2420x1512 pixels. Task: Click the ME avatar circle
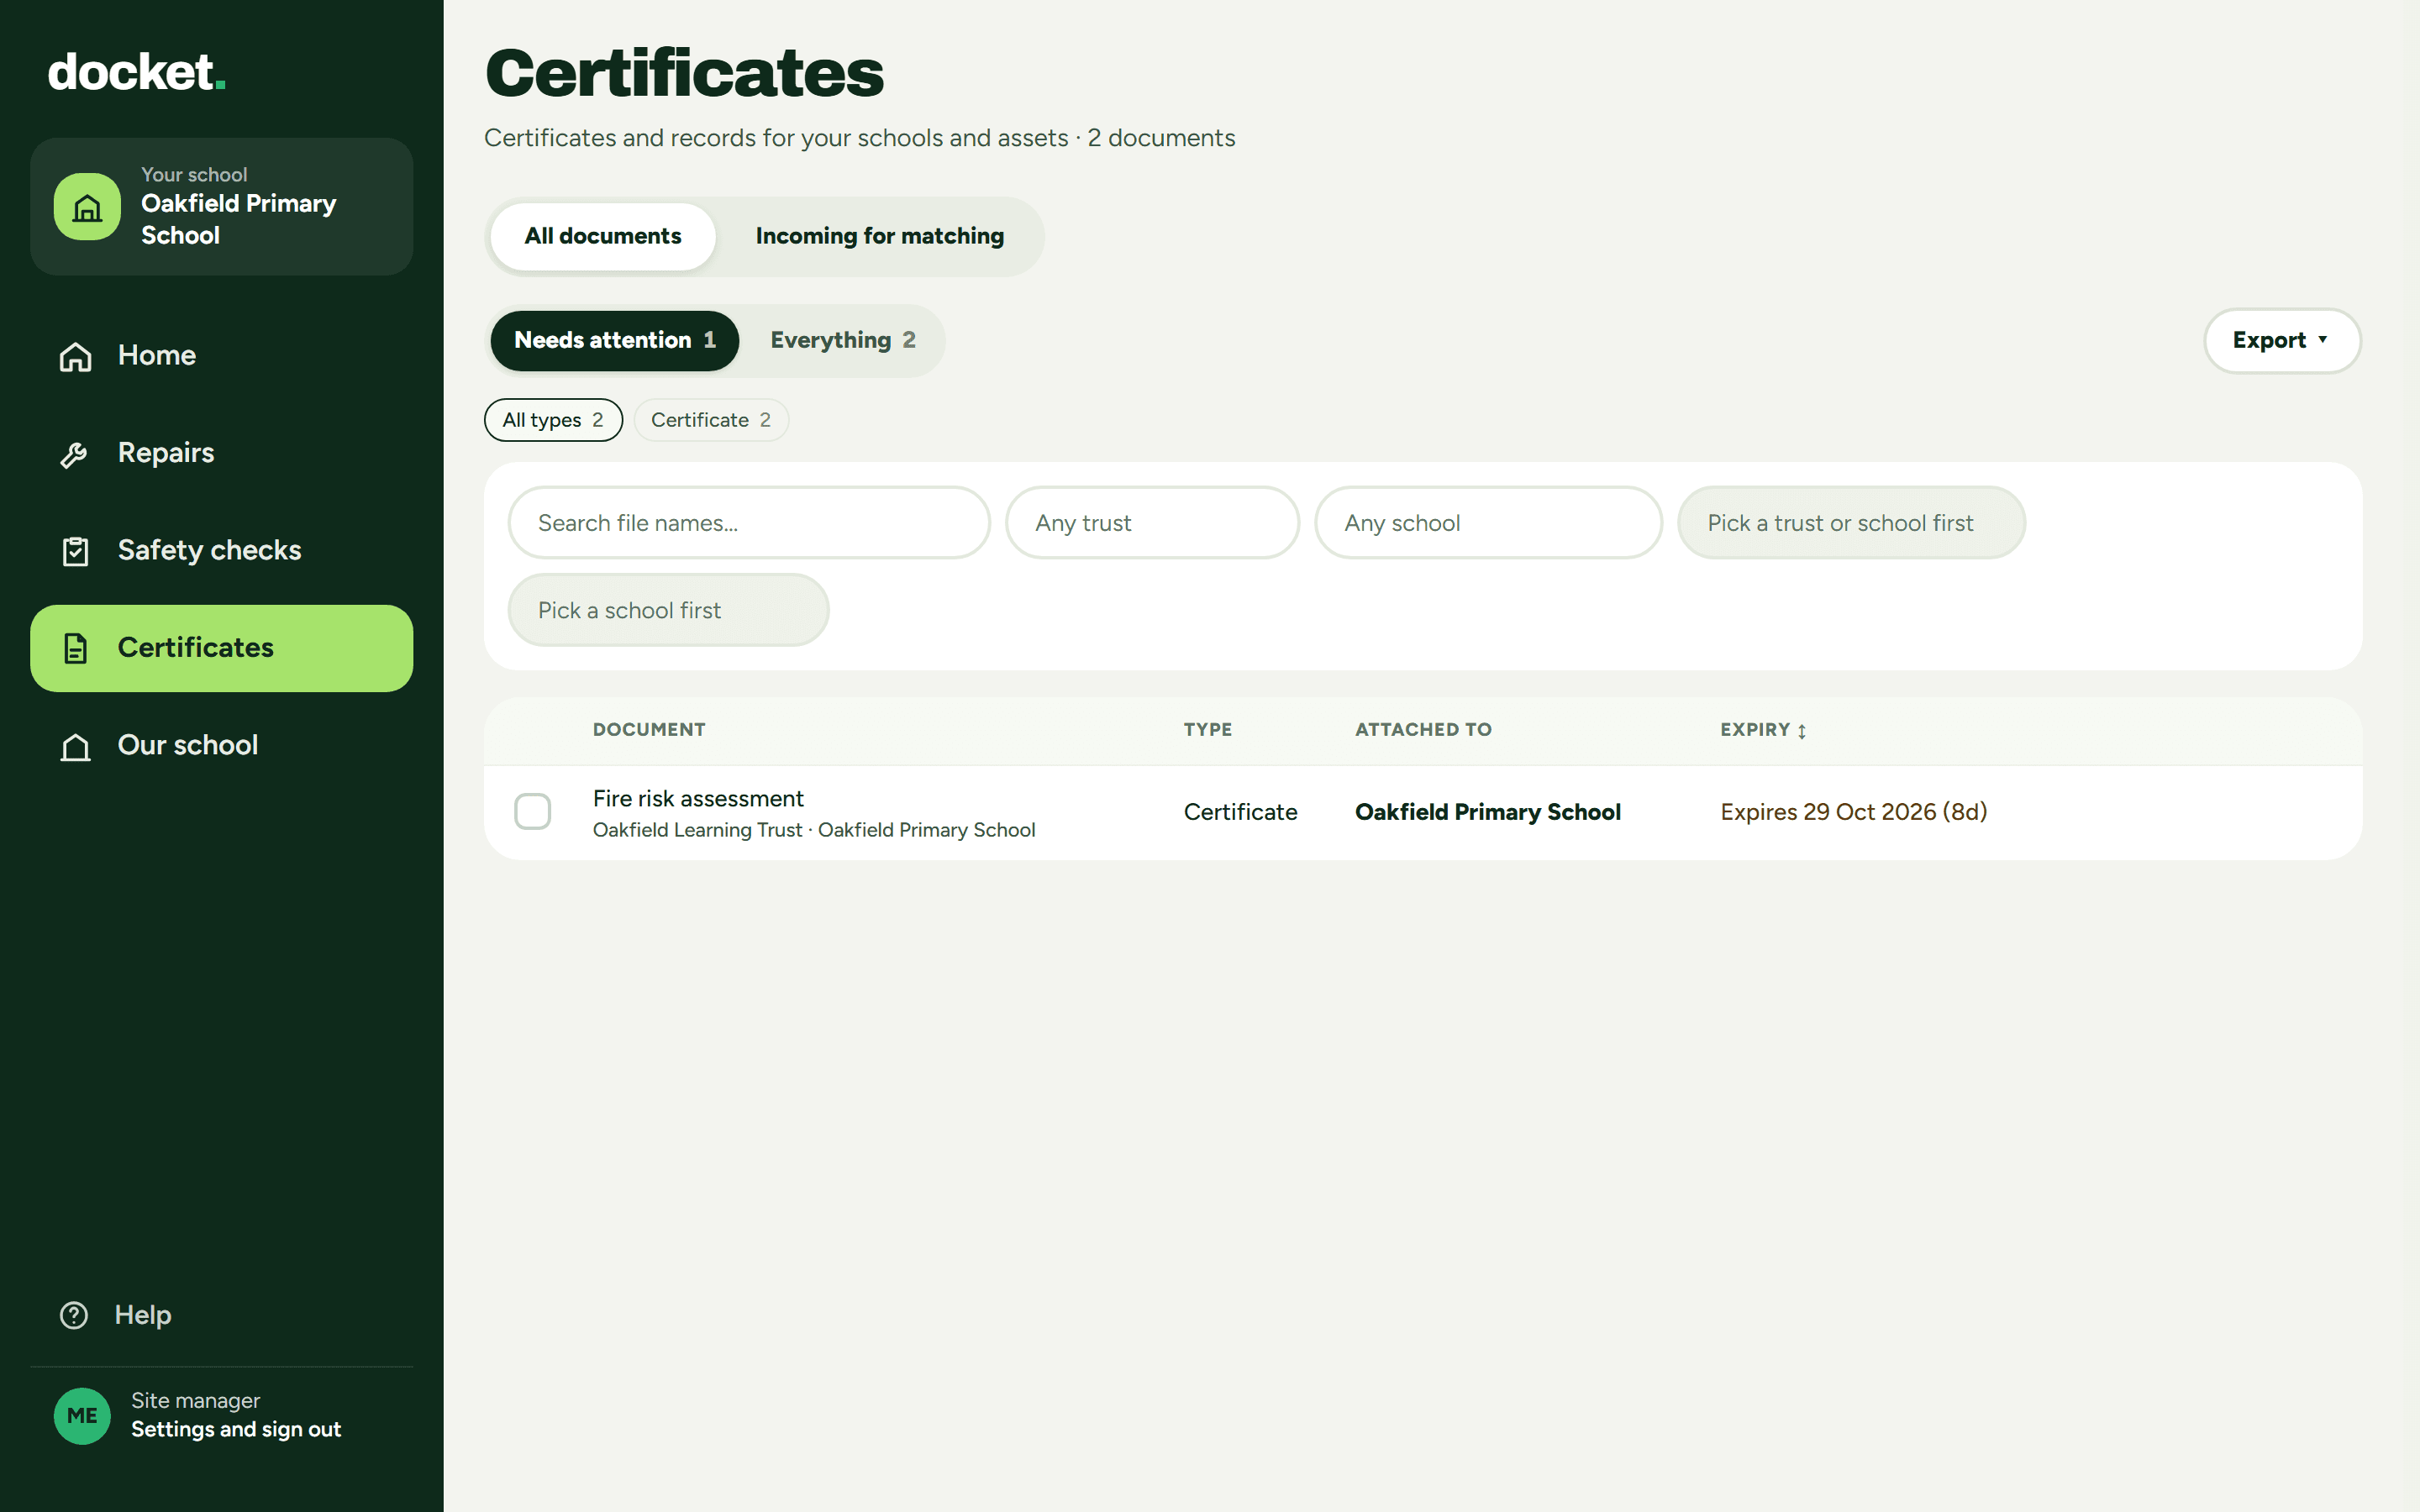tap(82, 1415)
